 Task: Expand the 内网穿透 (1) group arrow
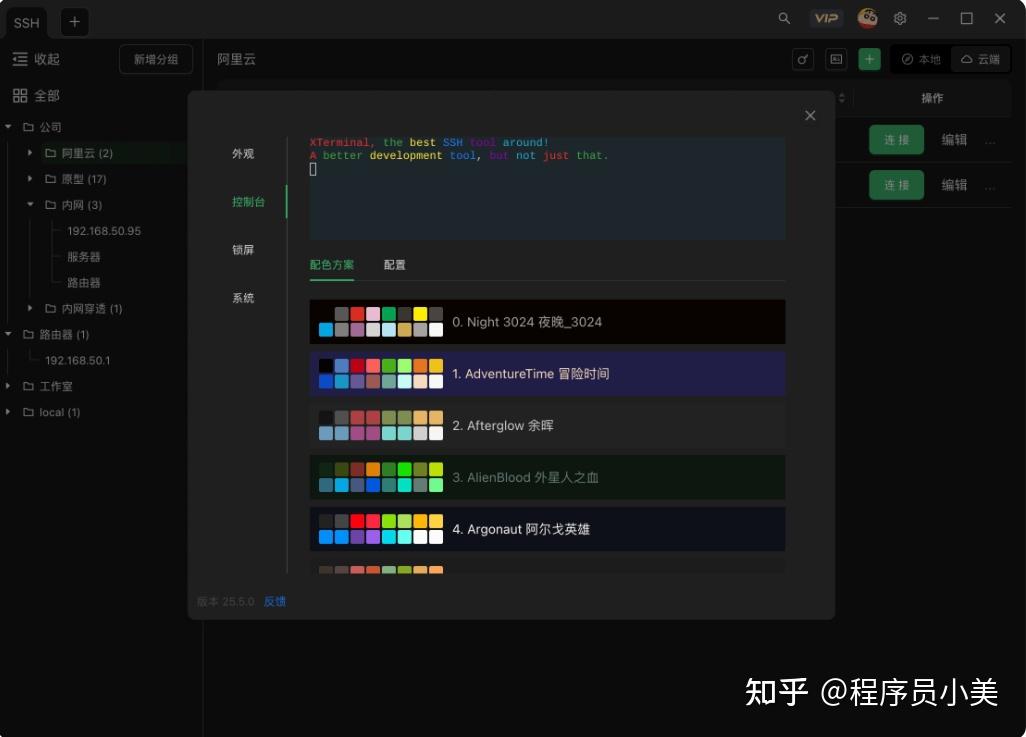pos(30,308)
